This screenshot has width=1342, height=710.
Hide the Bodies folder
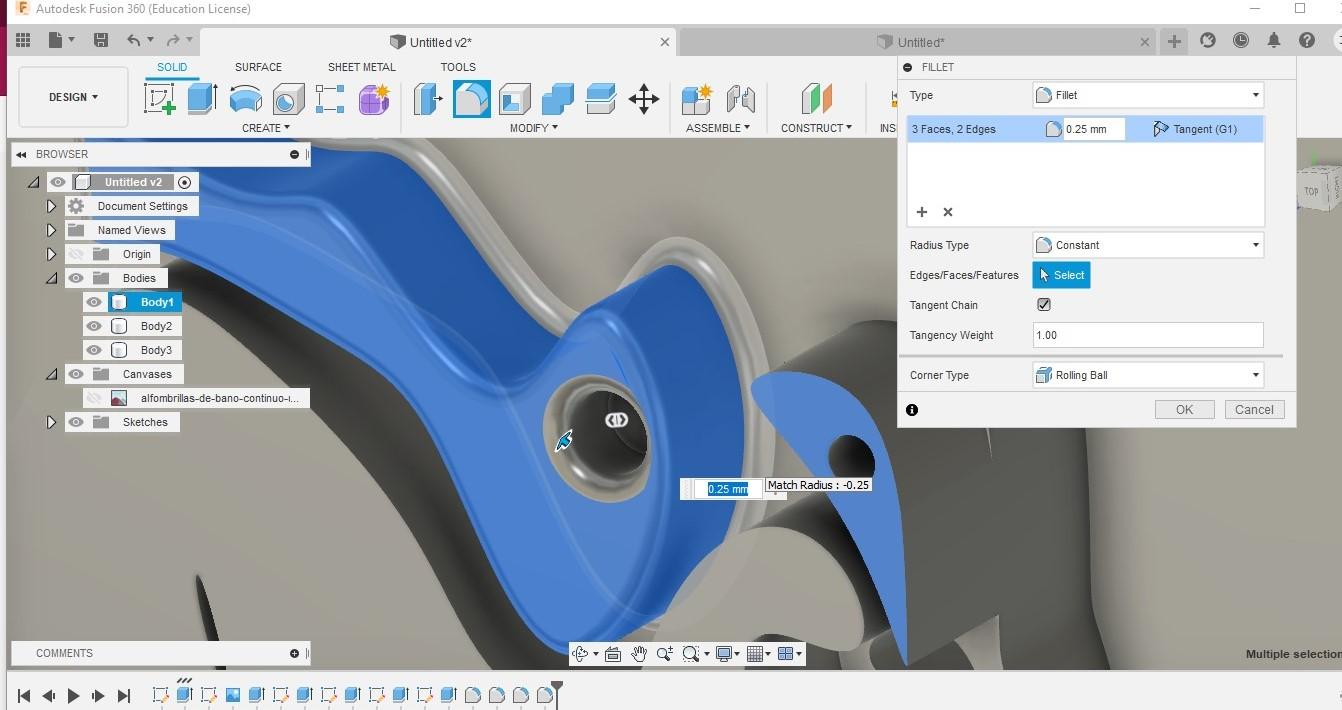click(76, 278)
